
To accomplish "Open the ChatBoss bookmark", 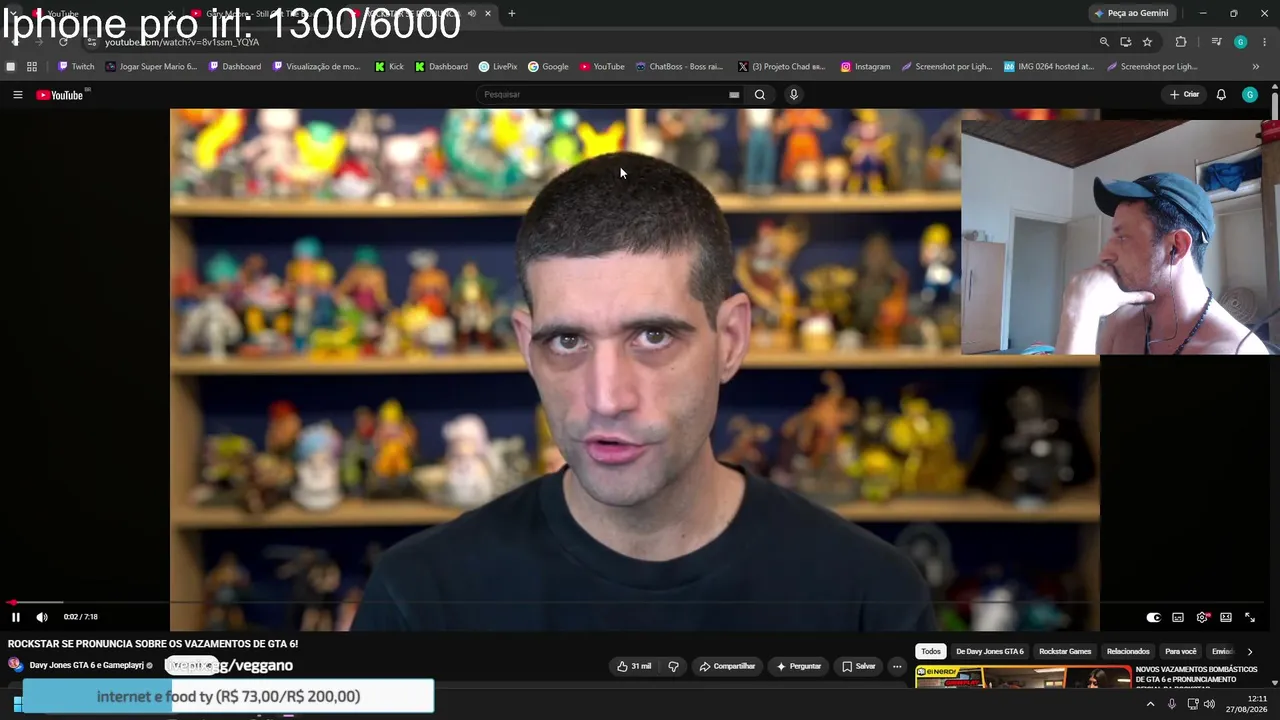I will pyautogui.click(x=679, y=67).
